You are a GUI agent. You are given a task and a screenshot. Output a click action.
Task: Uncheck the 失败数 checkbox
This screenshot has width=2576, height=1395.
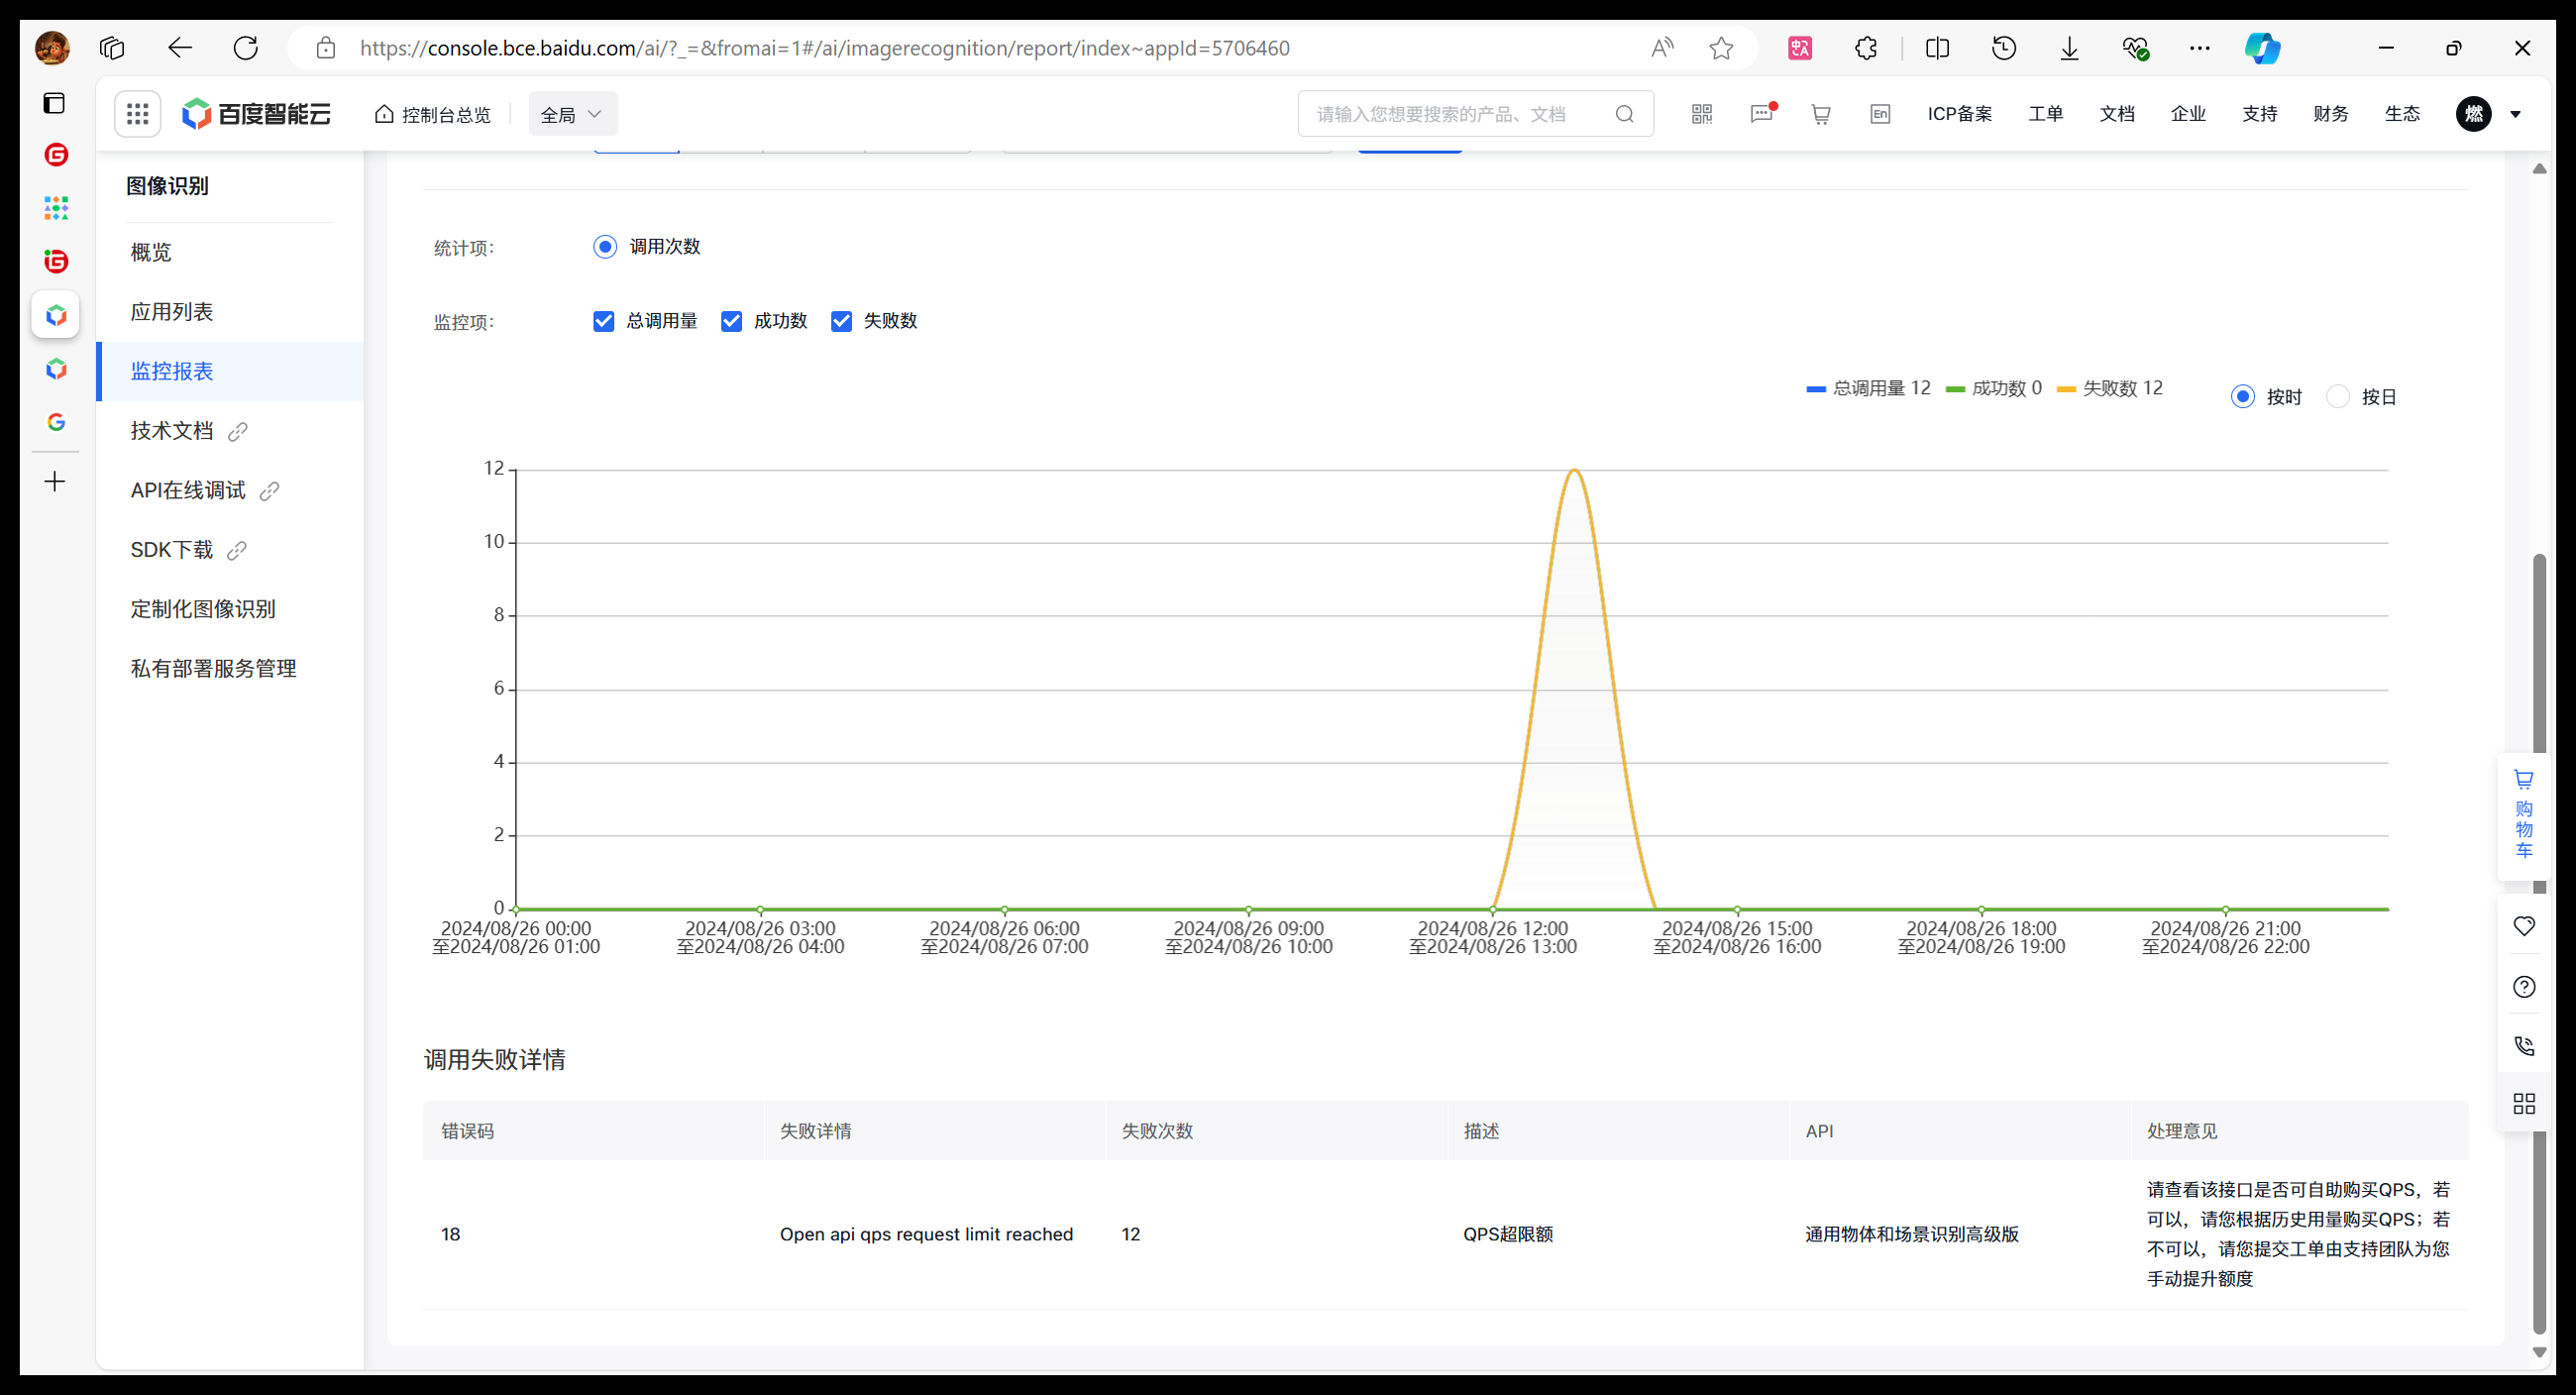(x=841, y=321)
